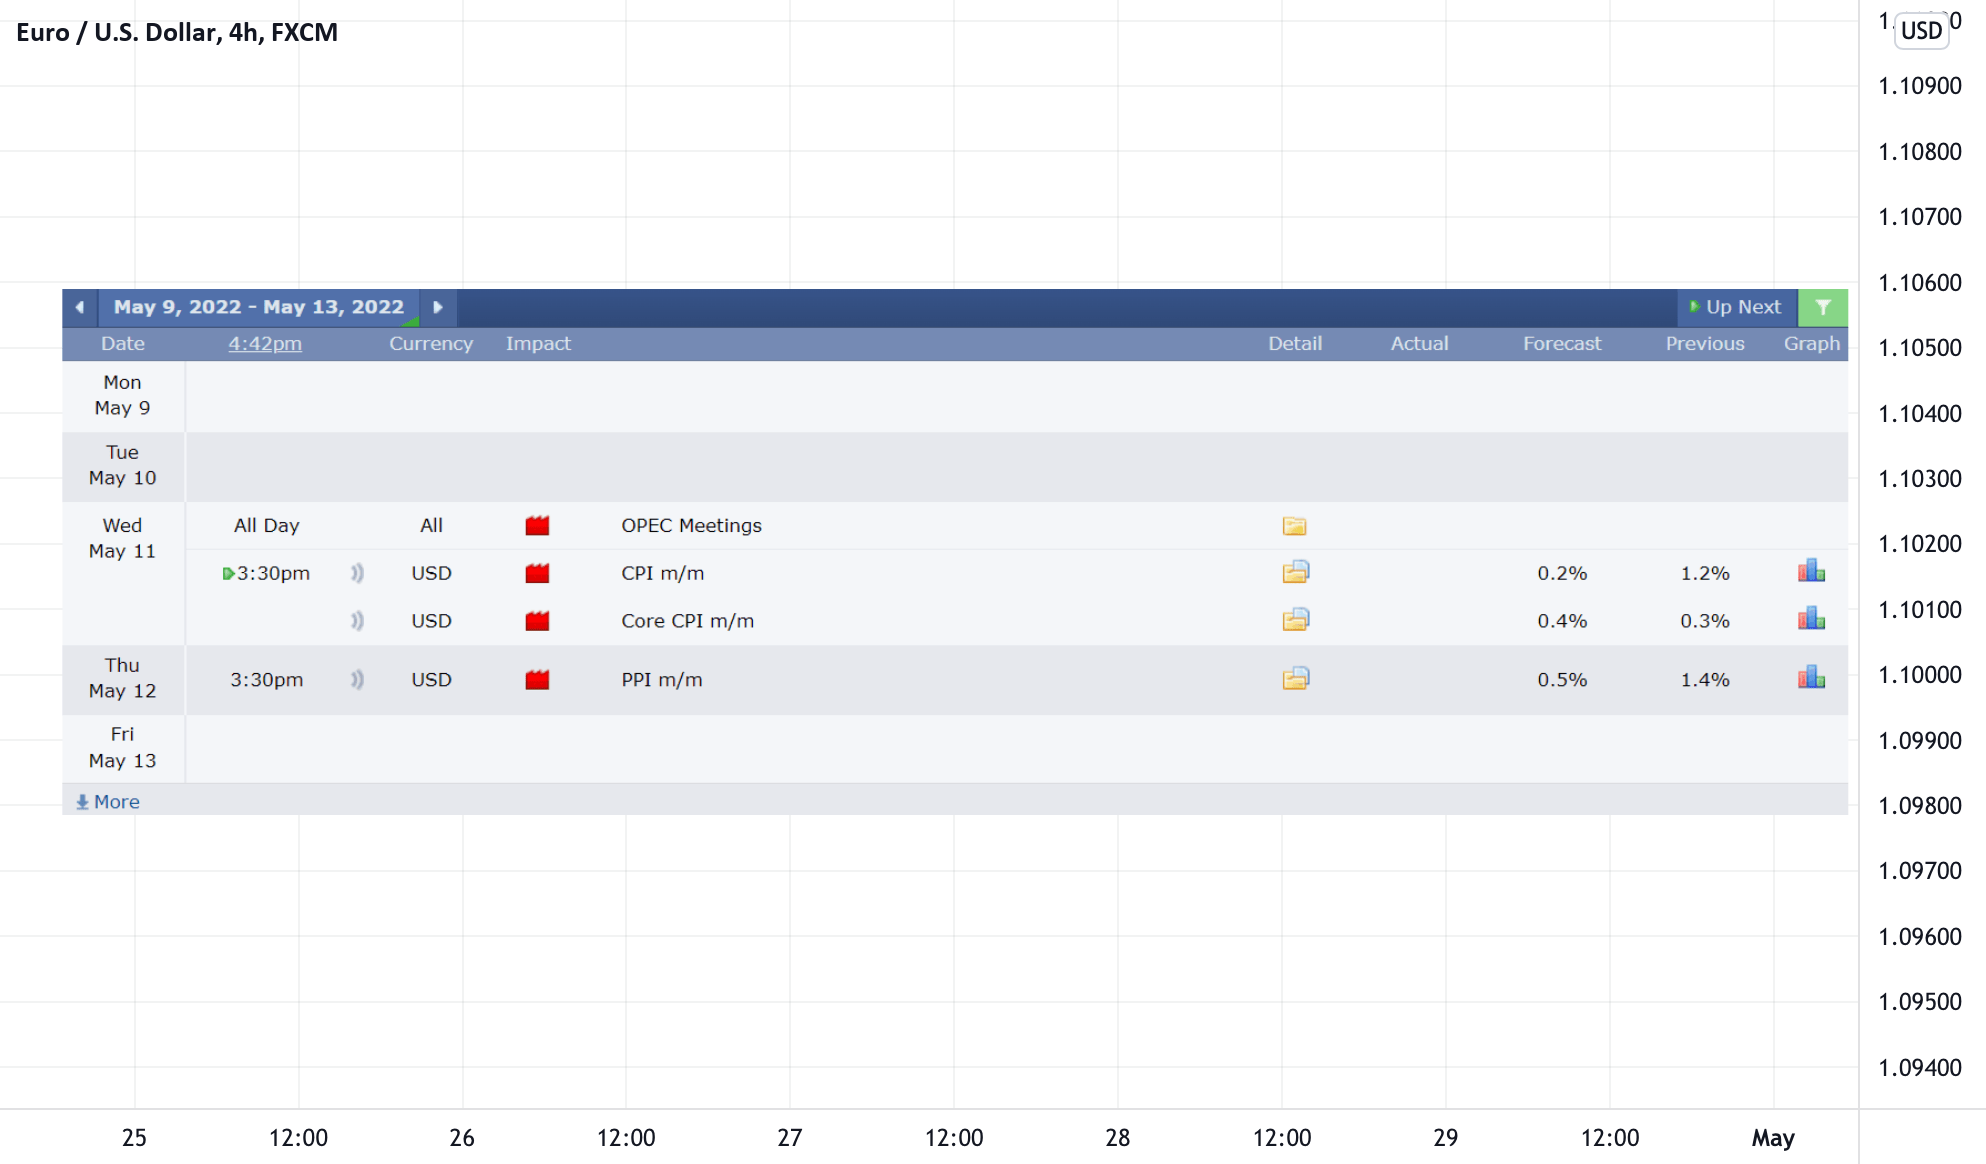Toggle sound alert for Core CPI m/m
The width and height of the screenshot is (1986, 1164).
(x=357, y=621)
